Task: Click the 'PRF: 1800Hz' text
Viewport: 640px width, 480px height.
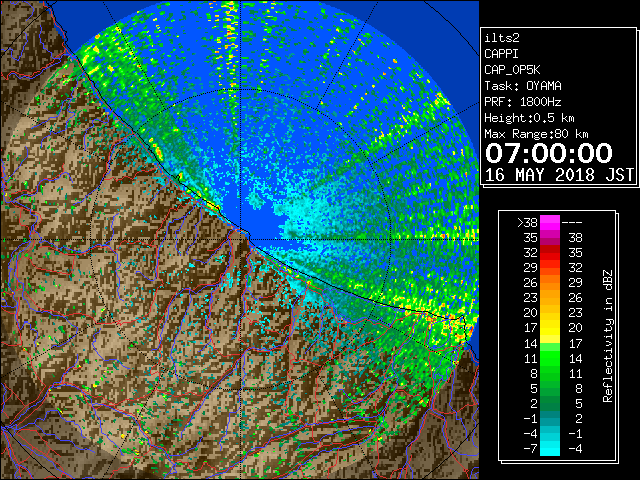Action: 523,102
